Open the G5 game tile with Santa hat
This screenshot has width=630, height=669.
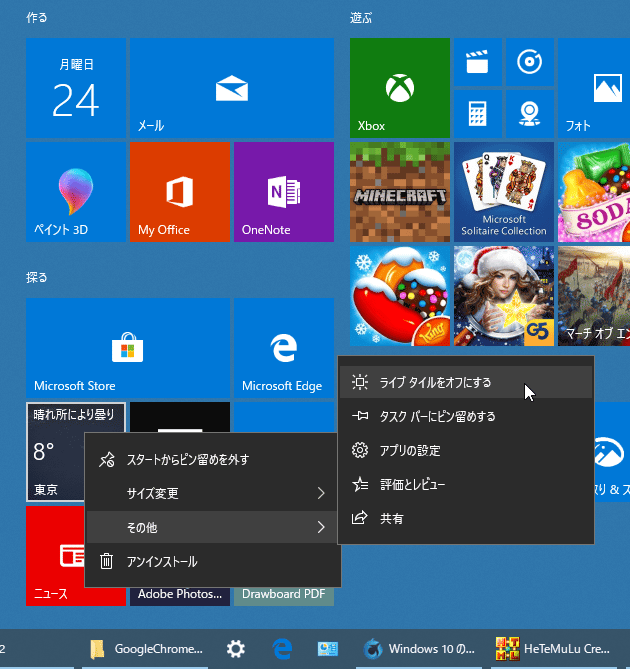pyautogui.click(x=504, y=296)
